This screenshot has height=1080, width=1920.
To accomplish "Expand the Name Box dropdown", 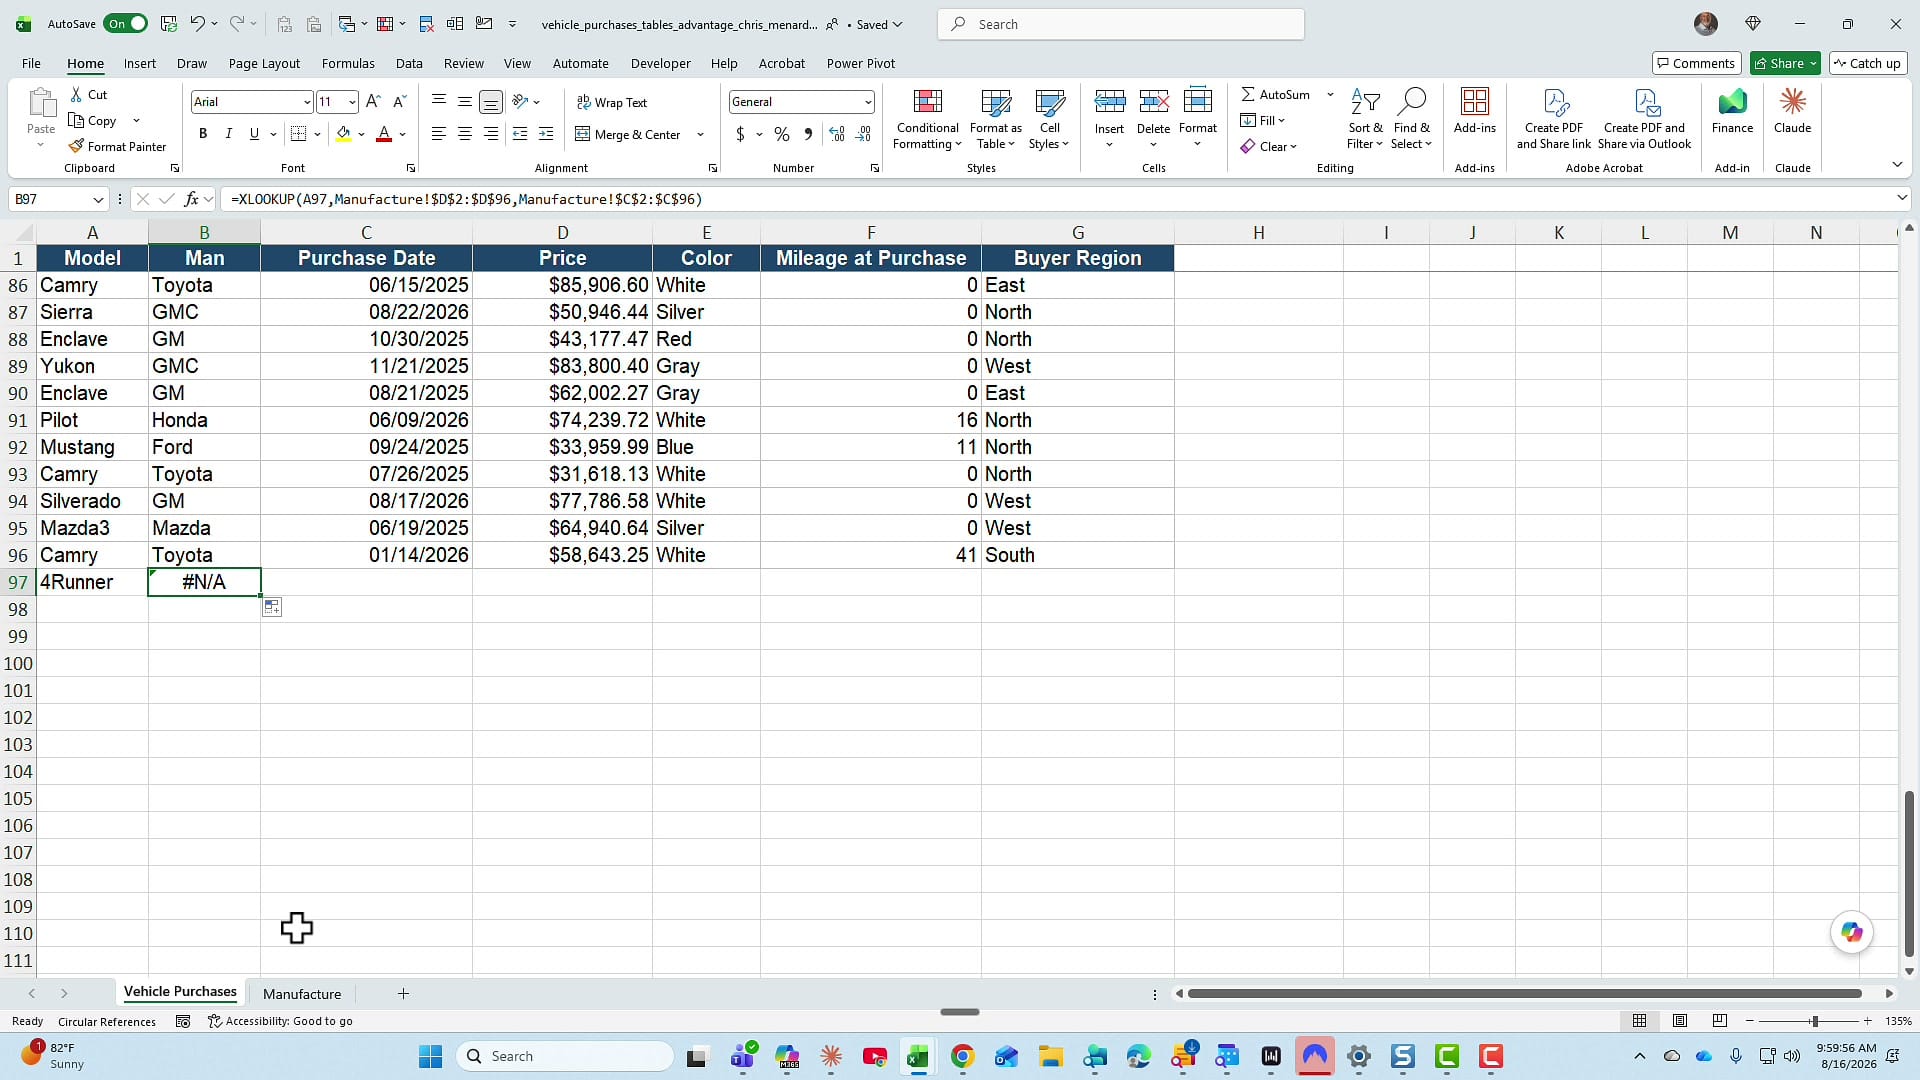I will tap(98, 199).
